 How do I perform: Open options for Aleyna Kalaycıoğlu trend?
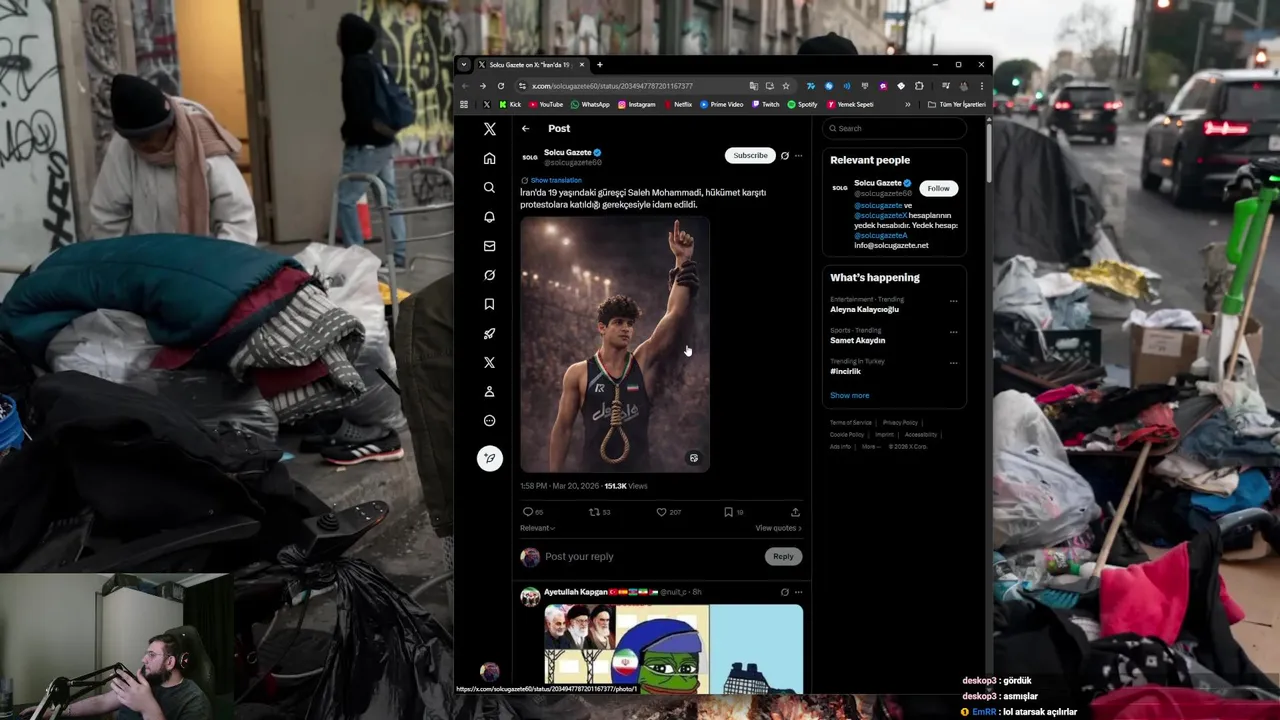[953, 301]
